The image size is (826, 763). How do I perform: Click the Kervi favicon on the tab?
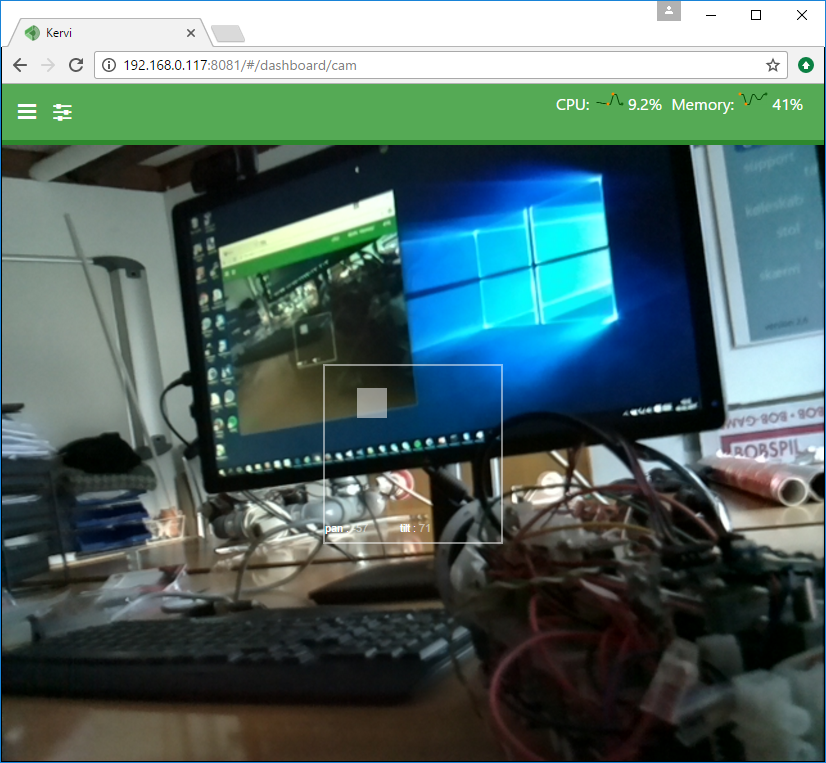(32, 33)
